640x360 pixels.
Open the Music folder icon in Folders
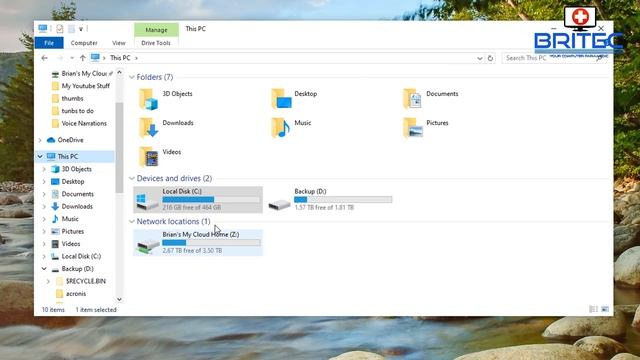(281, 128)
